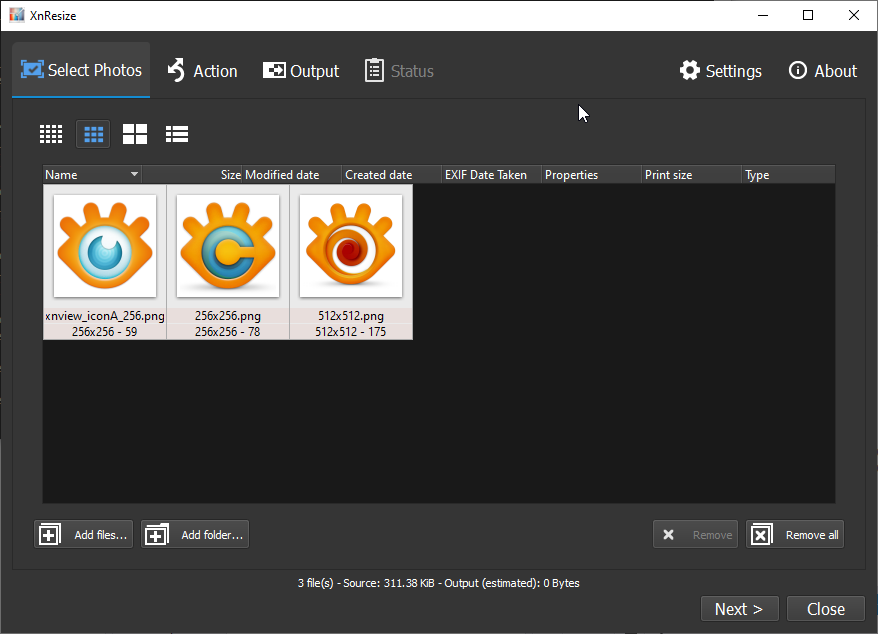Click the XnResize title bar icon
Screen dimensions: 878x634
(x=15, y=15)
